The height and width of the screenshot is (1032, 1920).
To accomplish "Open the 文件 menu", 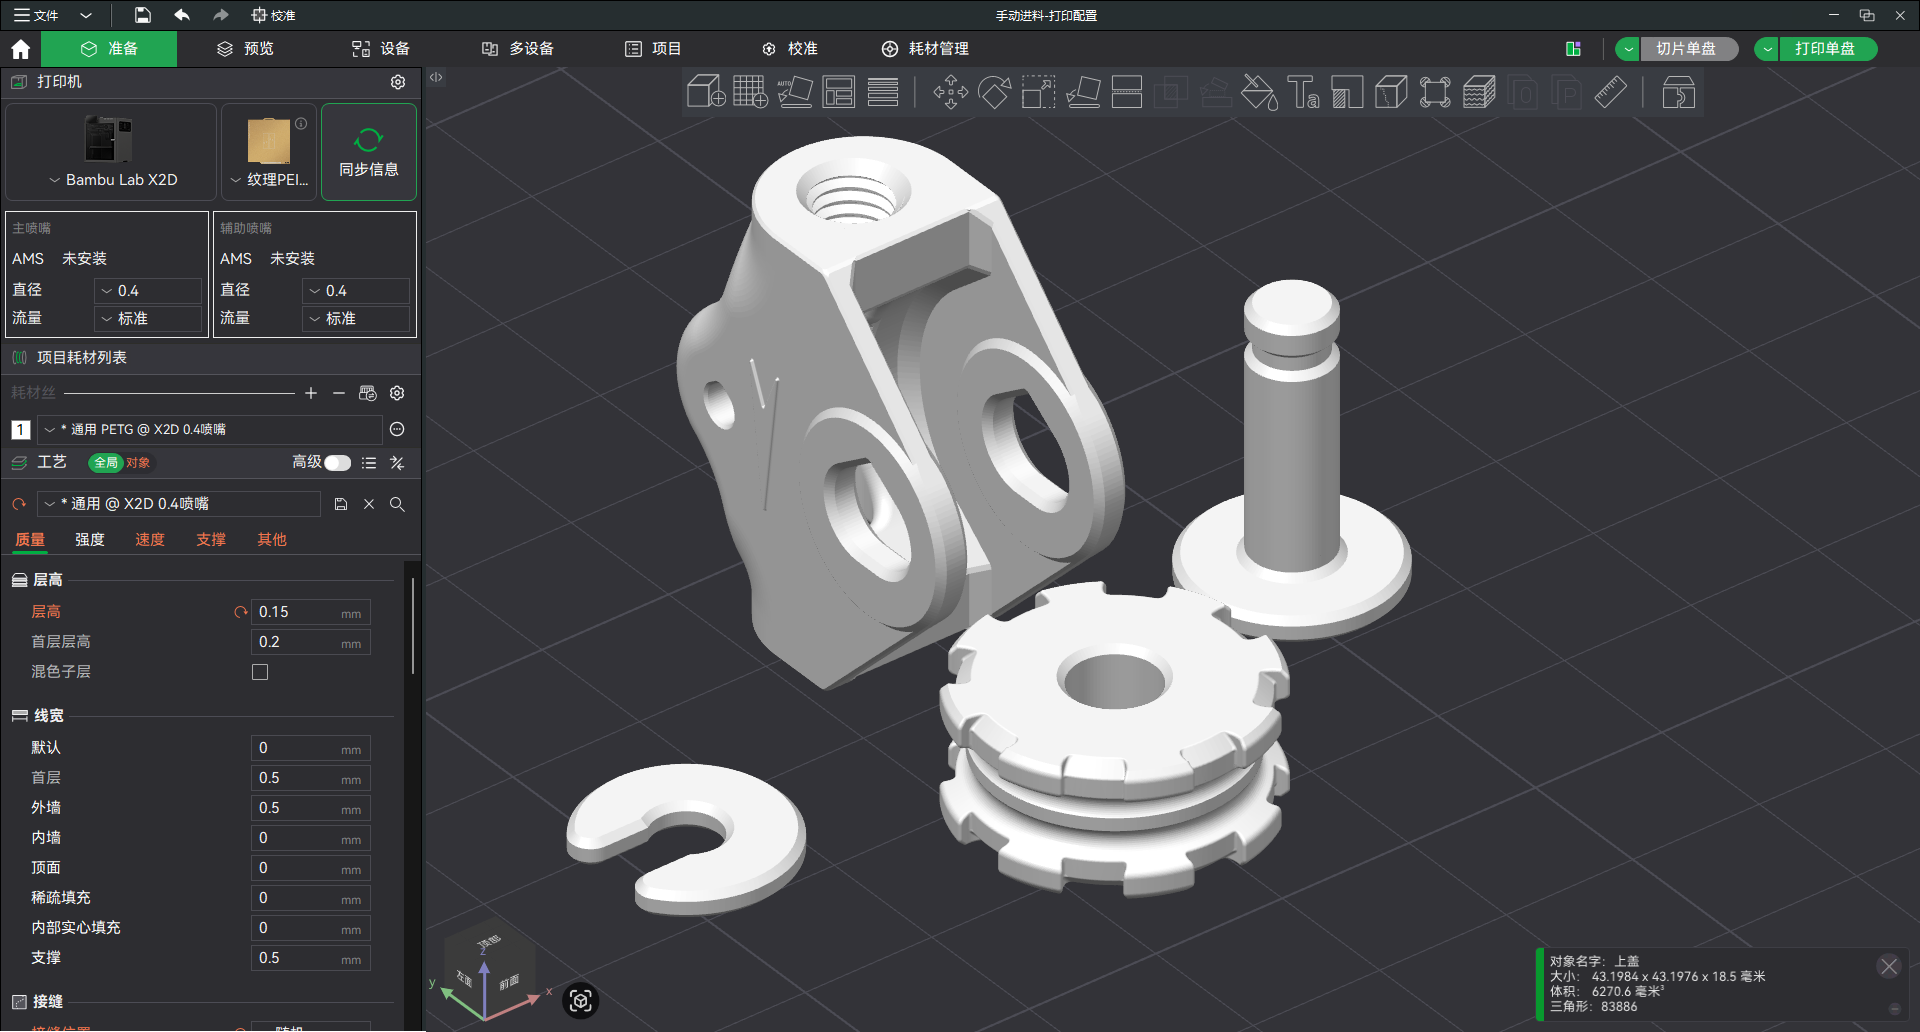I will [36, 15].
